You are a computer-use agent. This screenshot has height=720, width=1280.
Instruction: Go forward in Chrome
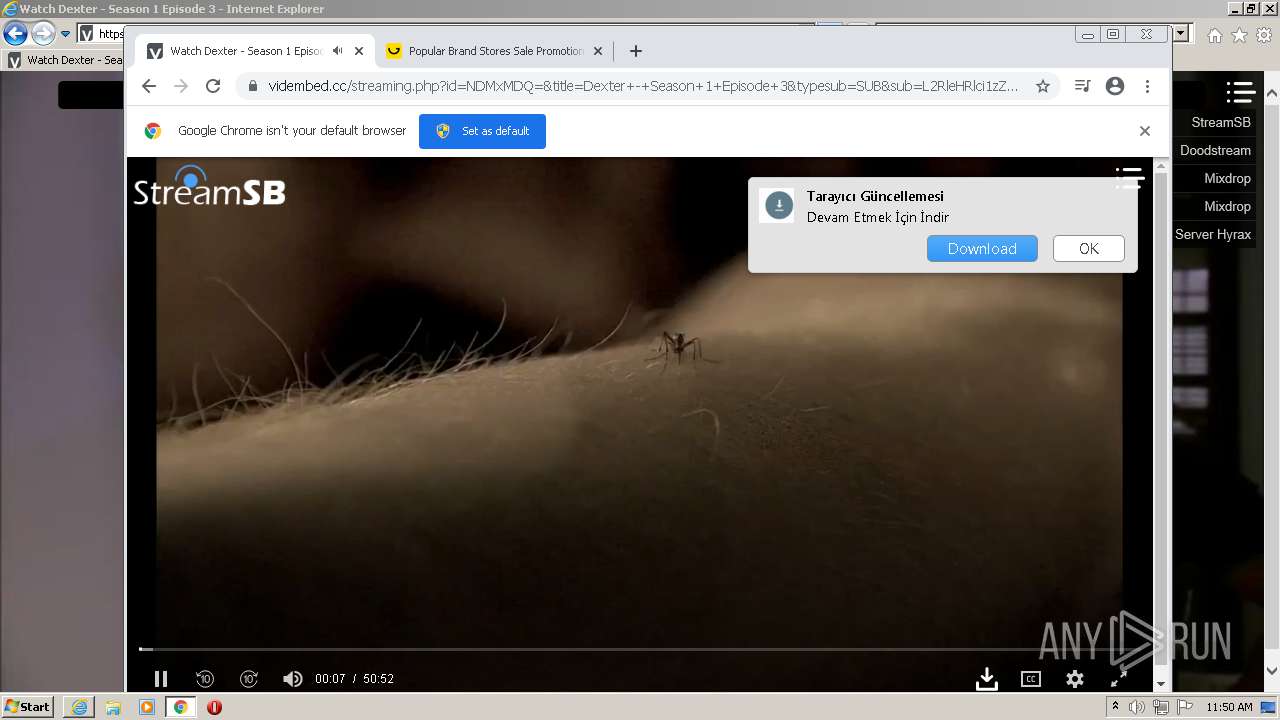pyautogui.click(x=181, y=86)
